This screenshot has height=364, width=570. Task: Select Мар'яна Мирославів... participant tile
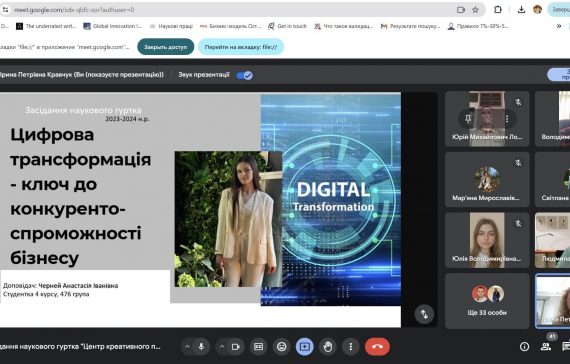point(487,180)
